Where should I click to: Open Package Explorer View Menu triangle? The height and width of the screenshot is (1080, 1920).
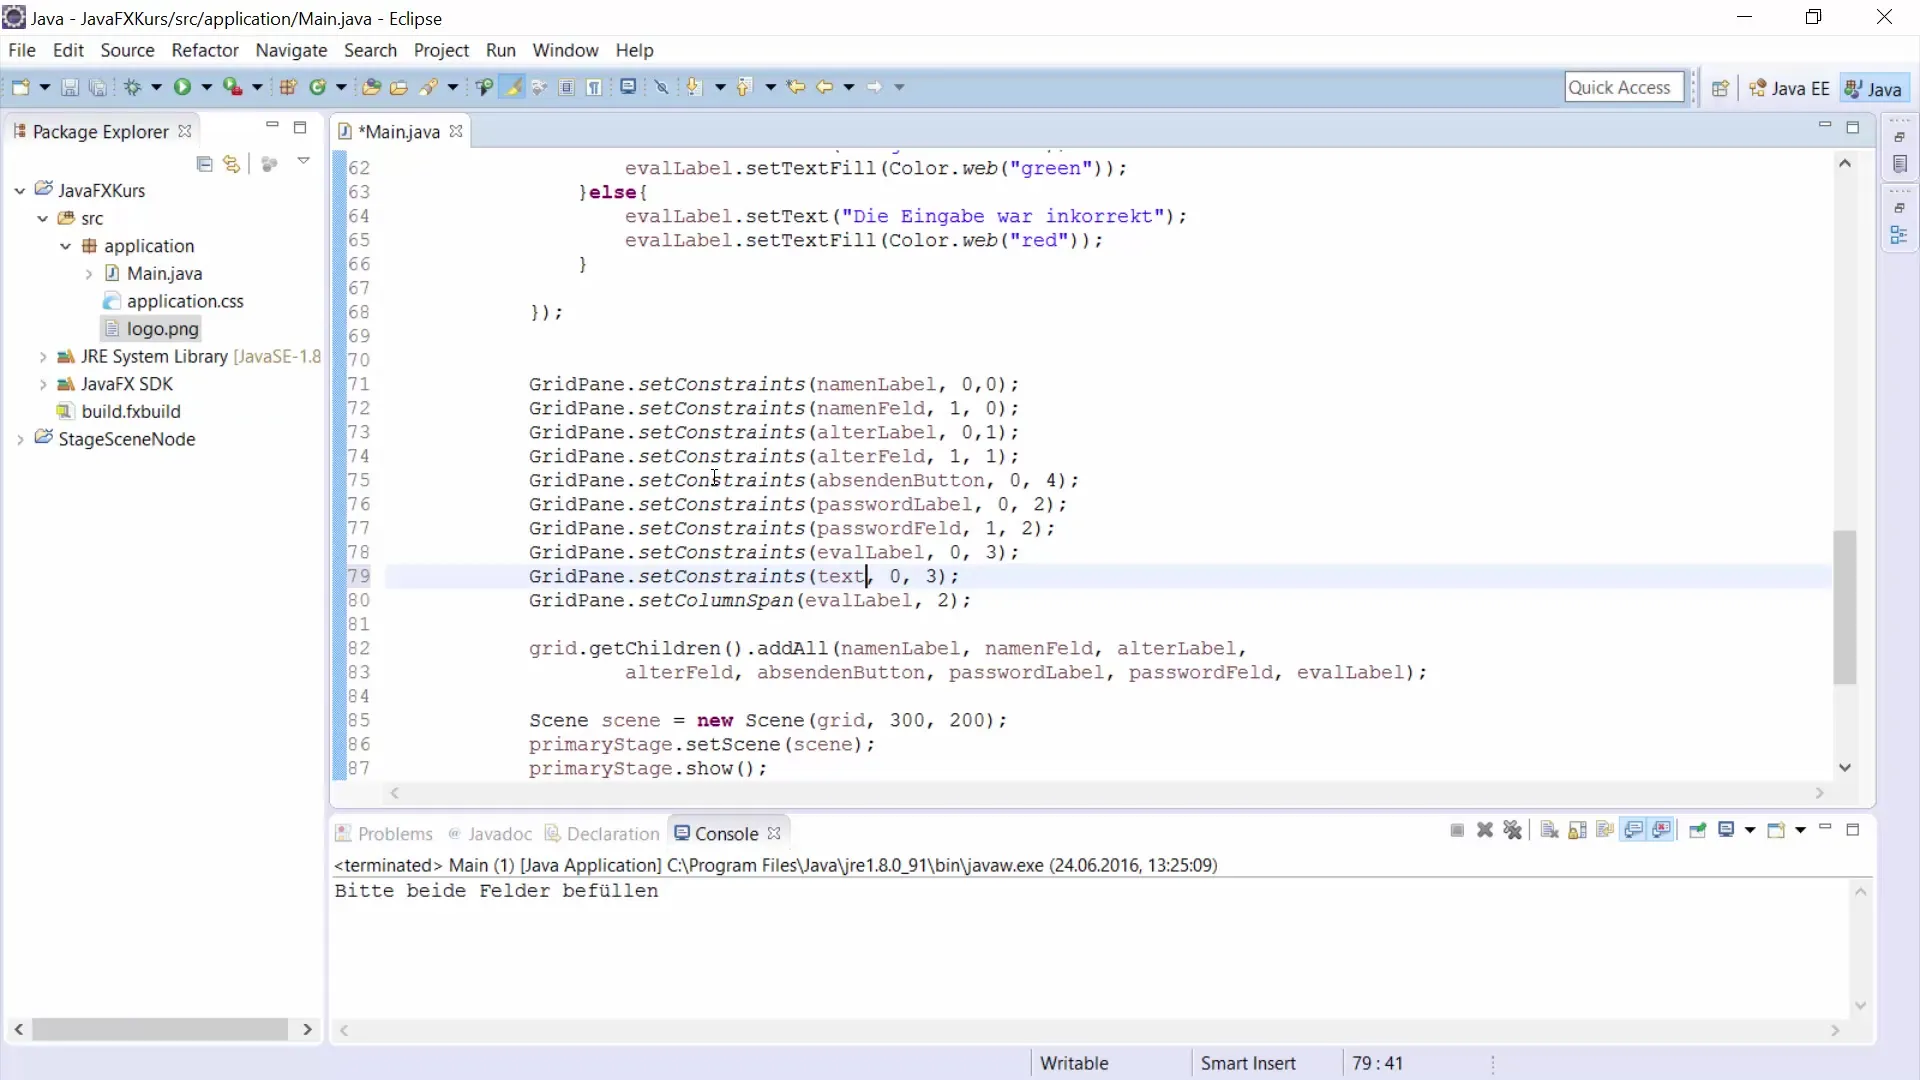tap(303, 161)
